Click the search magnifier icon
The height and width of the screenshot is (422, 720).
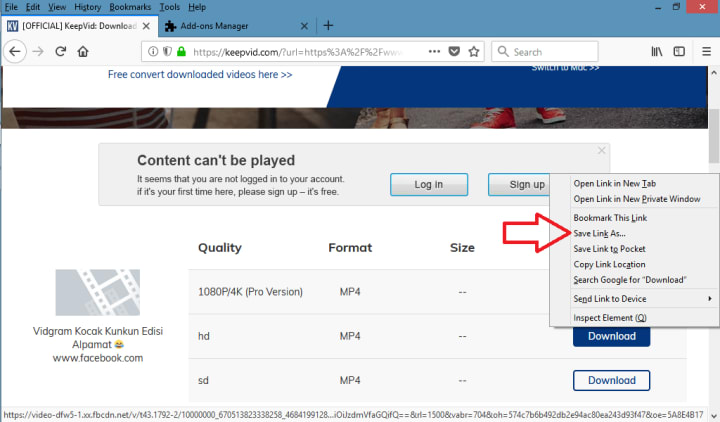503,51
